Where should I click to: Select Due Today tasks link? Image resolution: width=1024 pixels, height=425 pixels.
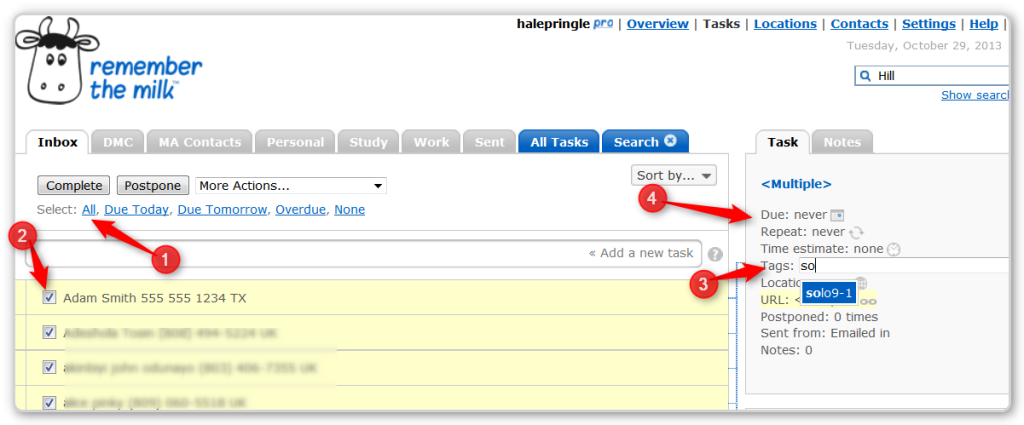136,210
